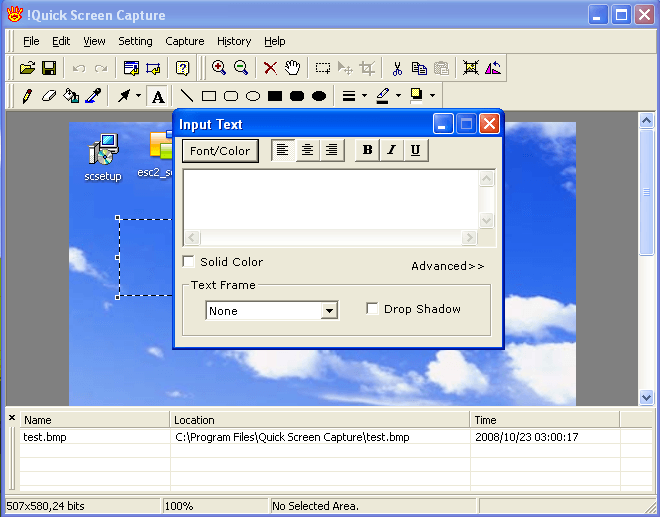This screenshot has height=517, width=660.
Task: Select the filled ellipse tool
Action: pos(319,96)
